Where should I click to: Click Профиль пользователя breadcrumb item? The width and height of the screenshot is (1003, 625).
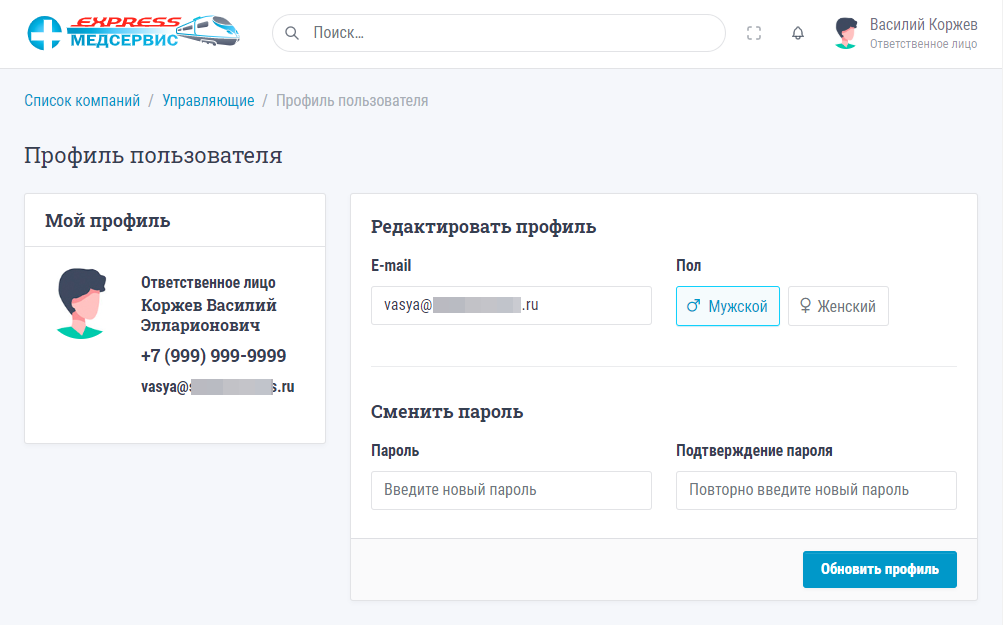(x=352, y=100)
